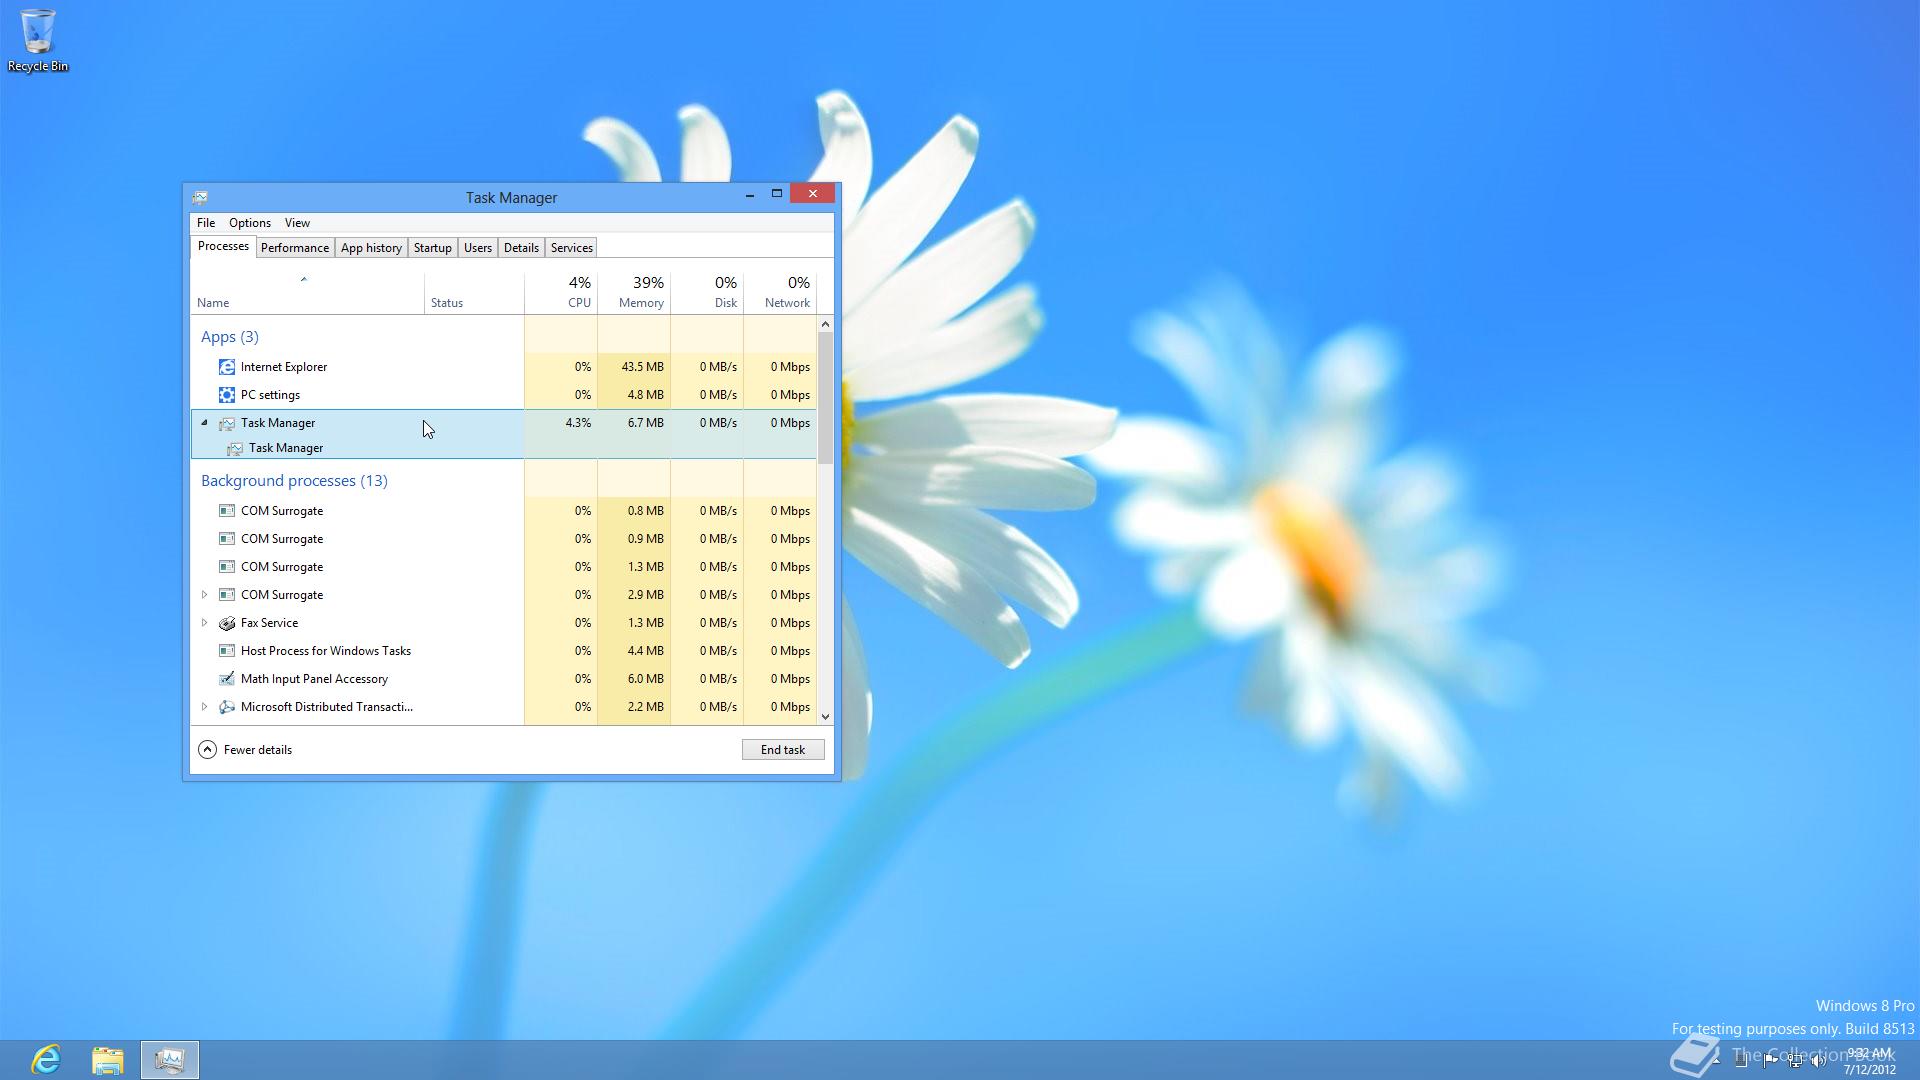Collapse the Task Manager process group

[x=204, y=423]
